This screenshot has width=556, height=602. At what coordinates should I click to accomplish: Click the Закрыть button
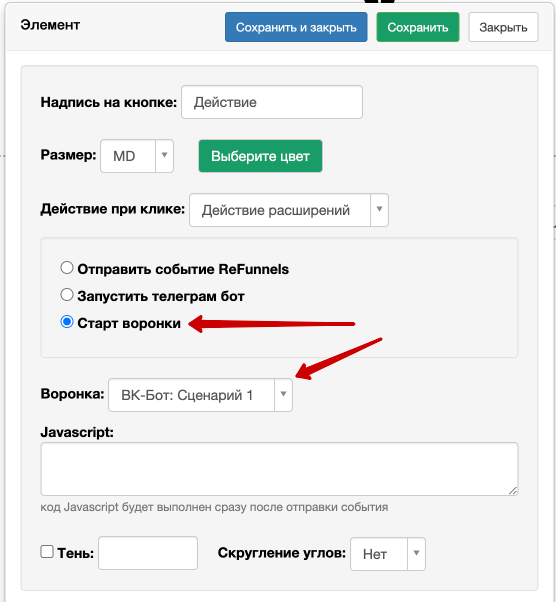503,27
